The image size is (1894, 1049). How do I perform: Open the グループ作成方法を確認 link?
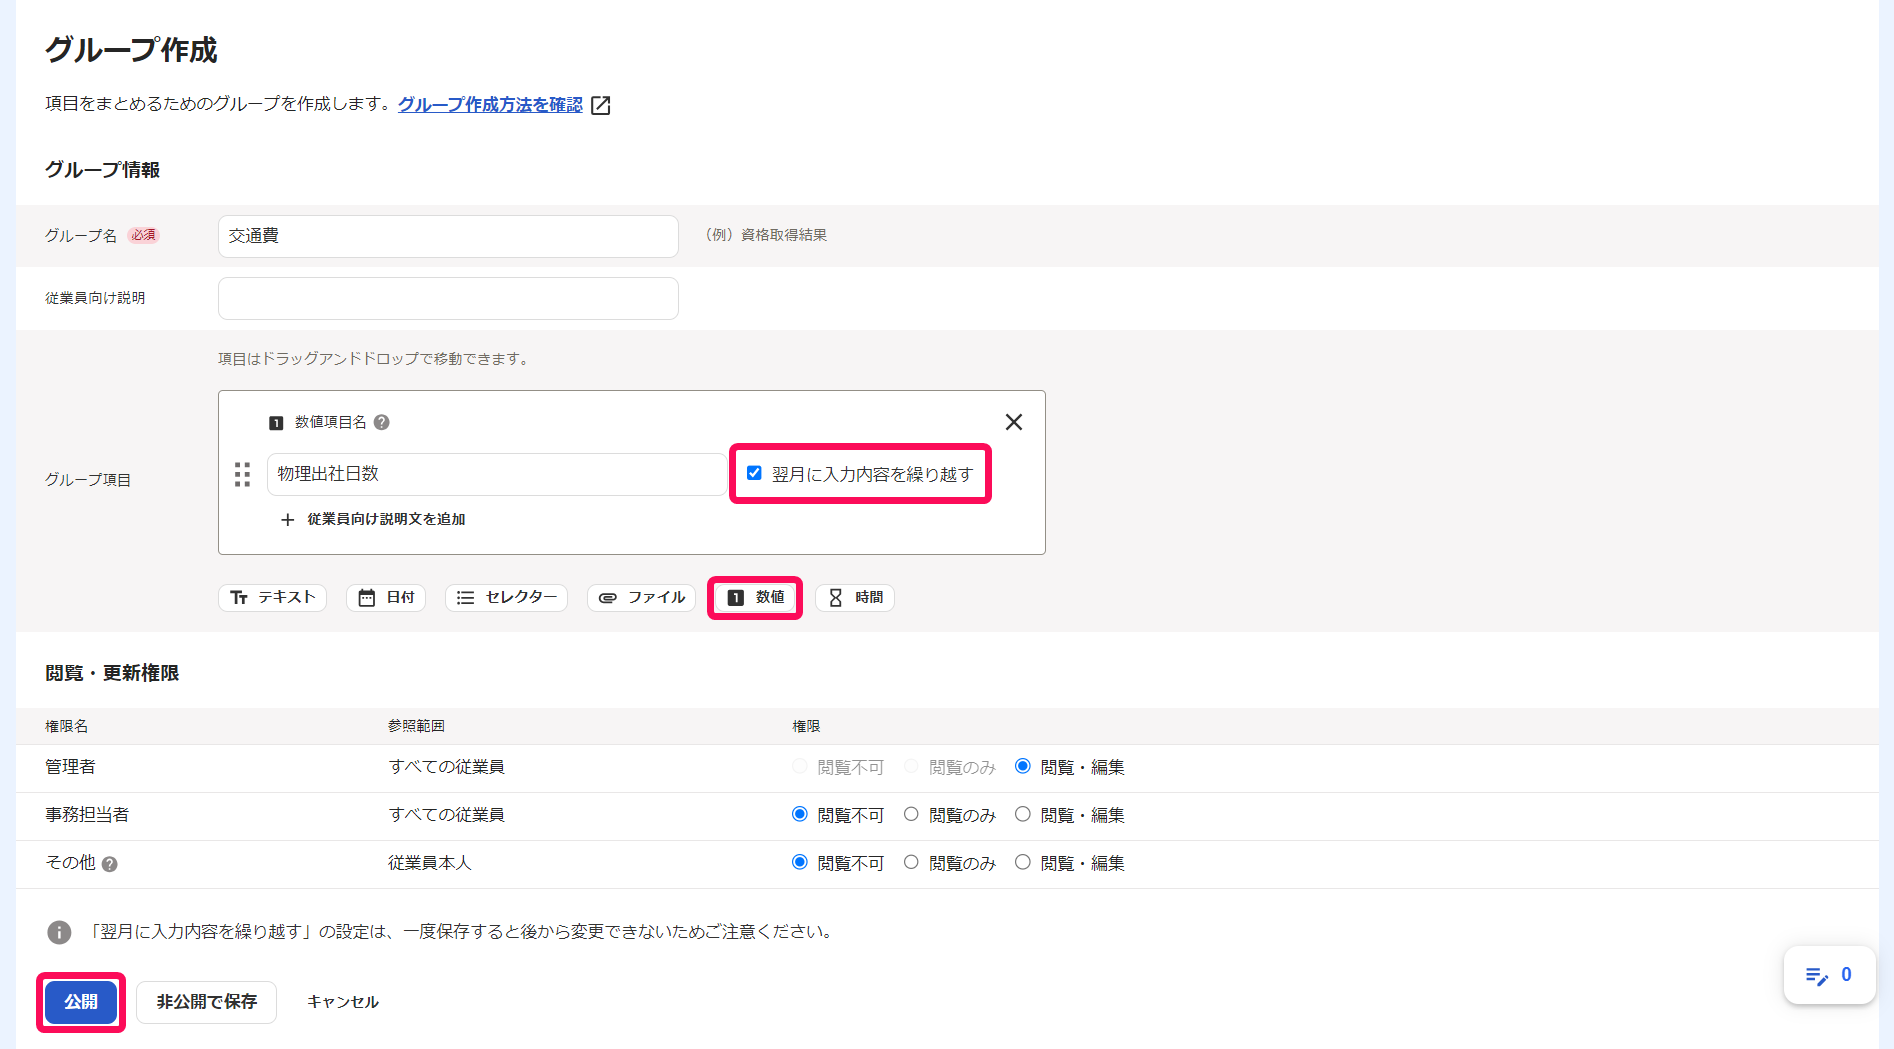[x=490, y=104]
